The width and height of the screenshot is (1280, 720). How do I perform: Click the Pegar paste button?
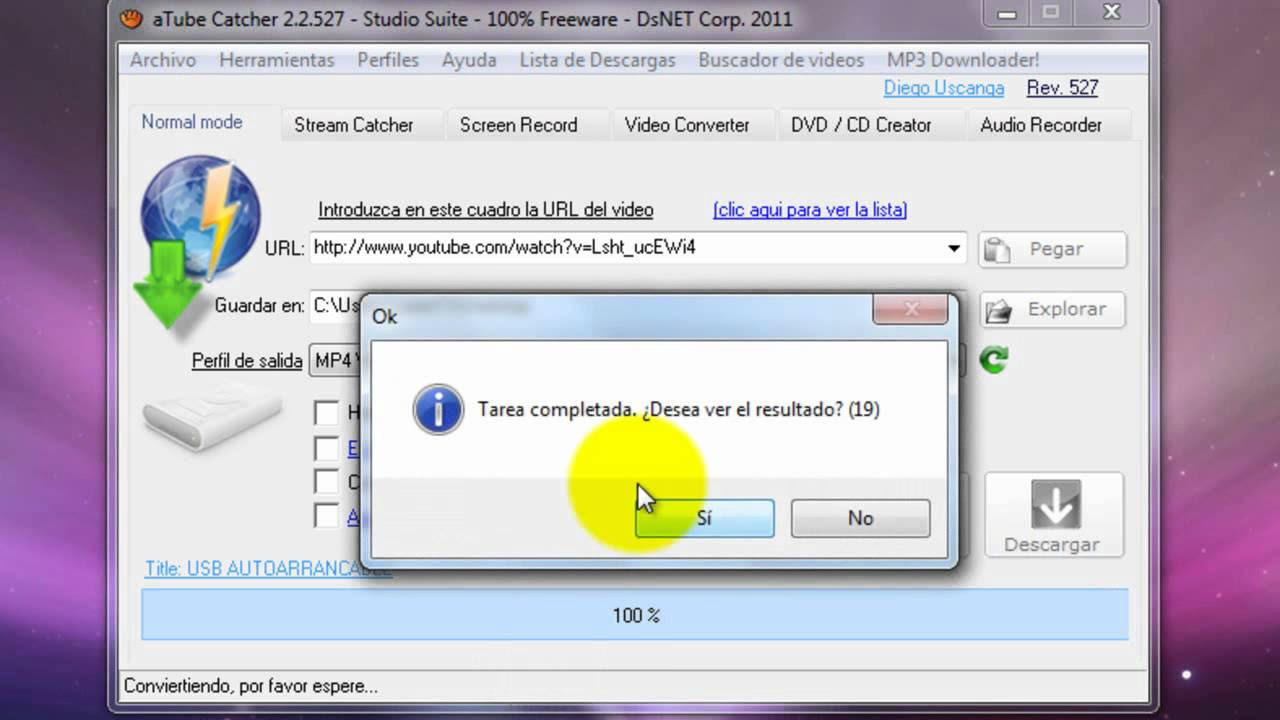coord(1052,249)
